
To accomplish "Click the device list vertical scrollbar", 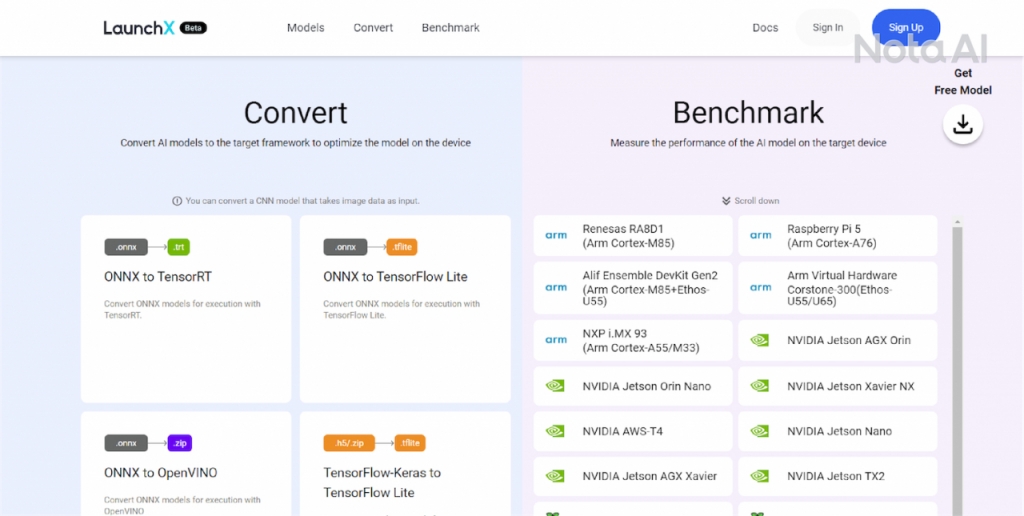I will [957, 371].
